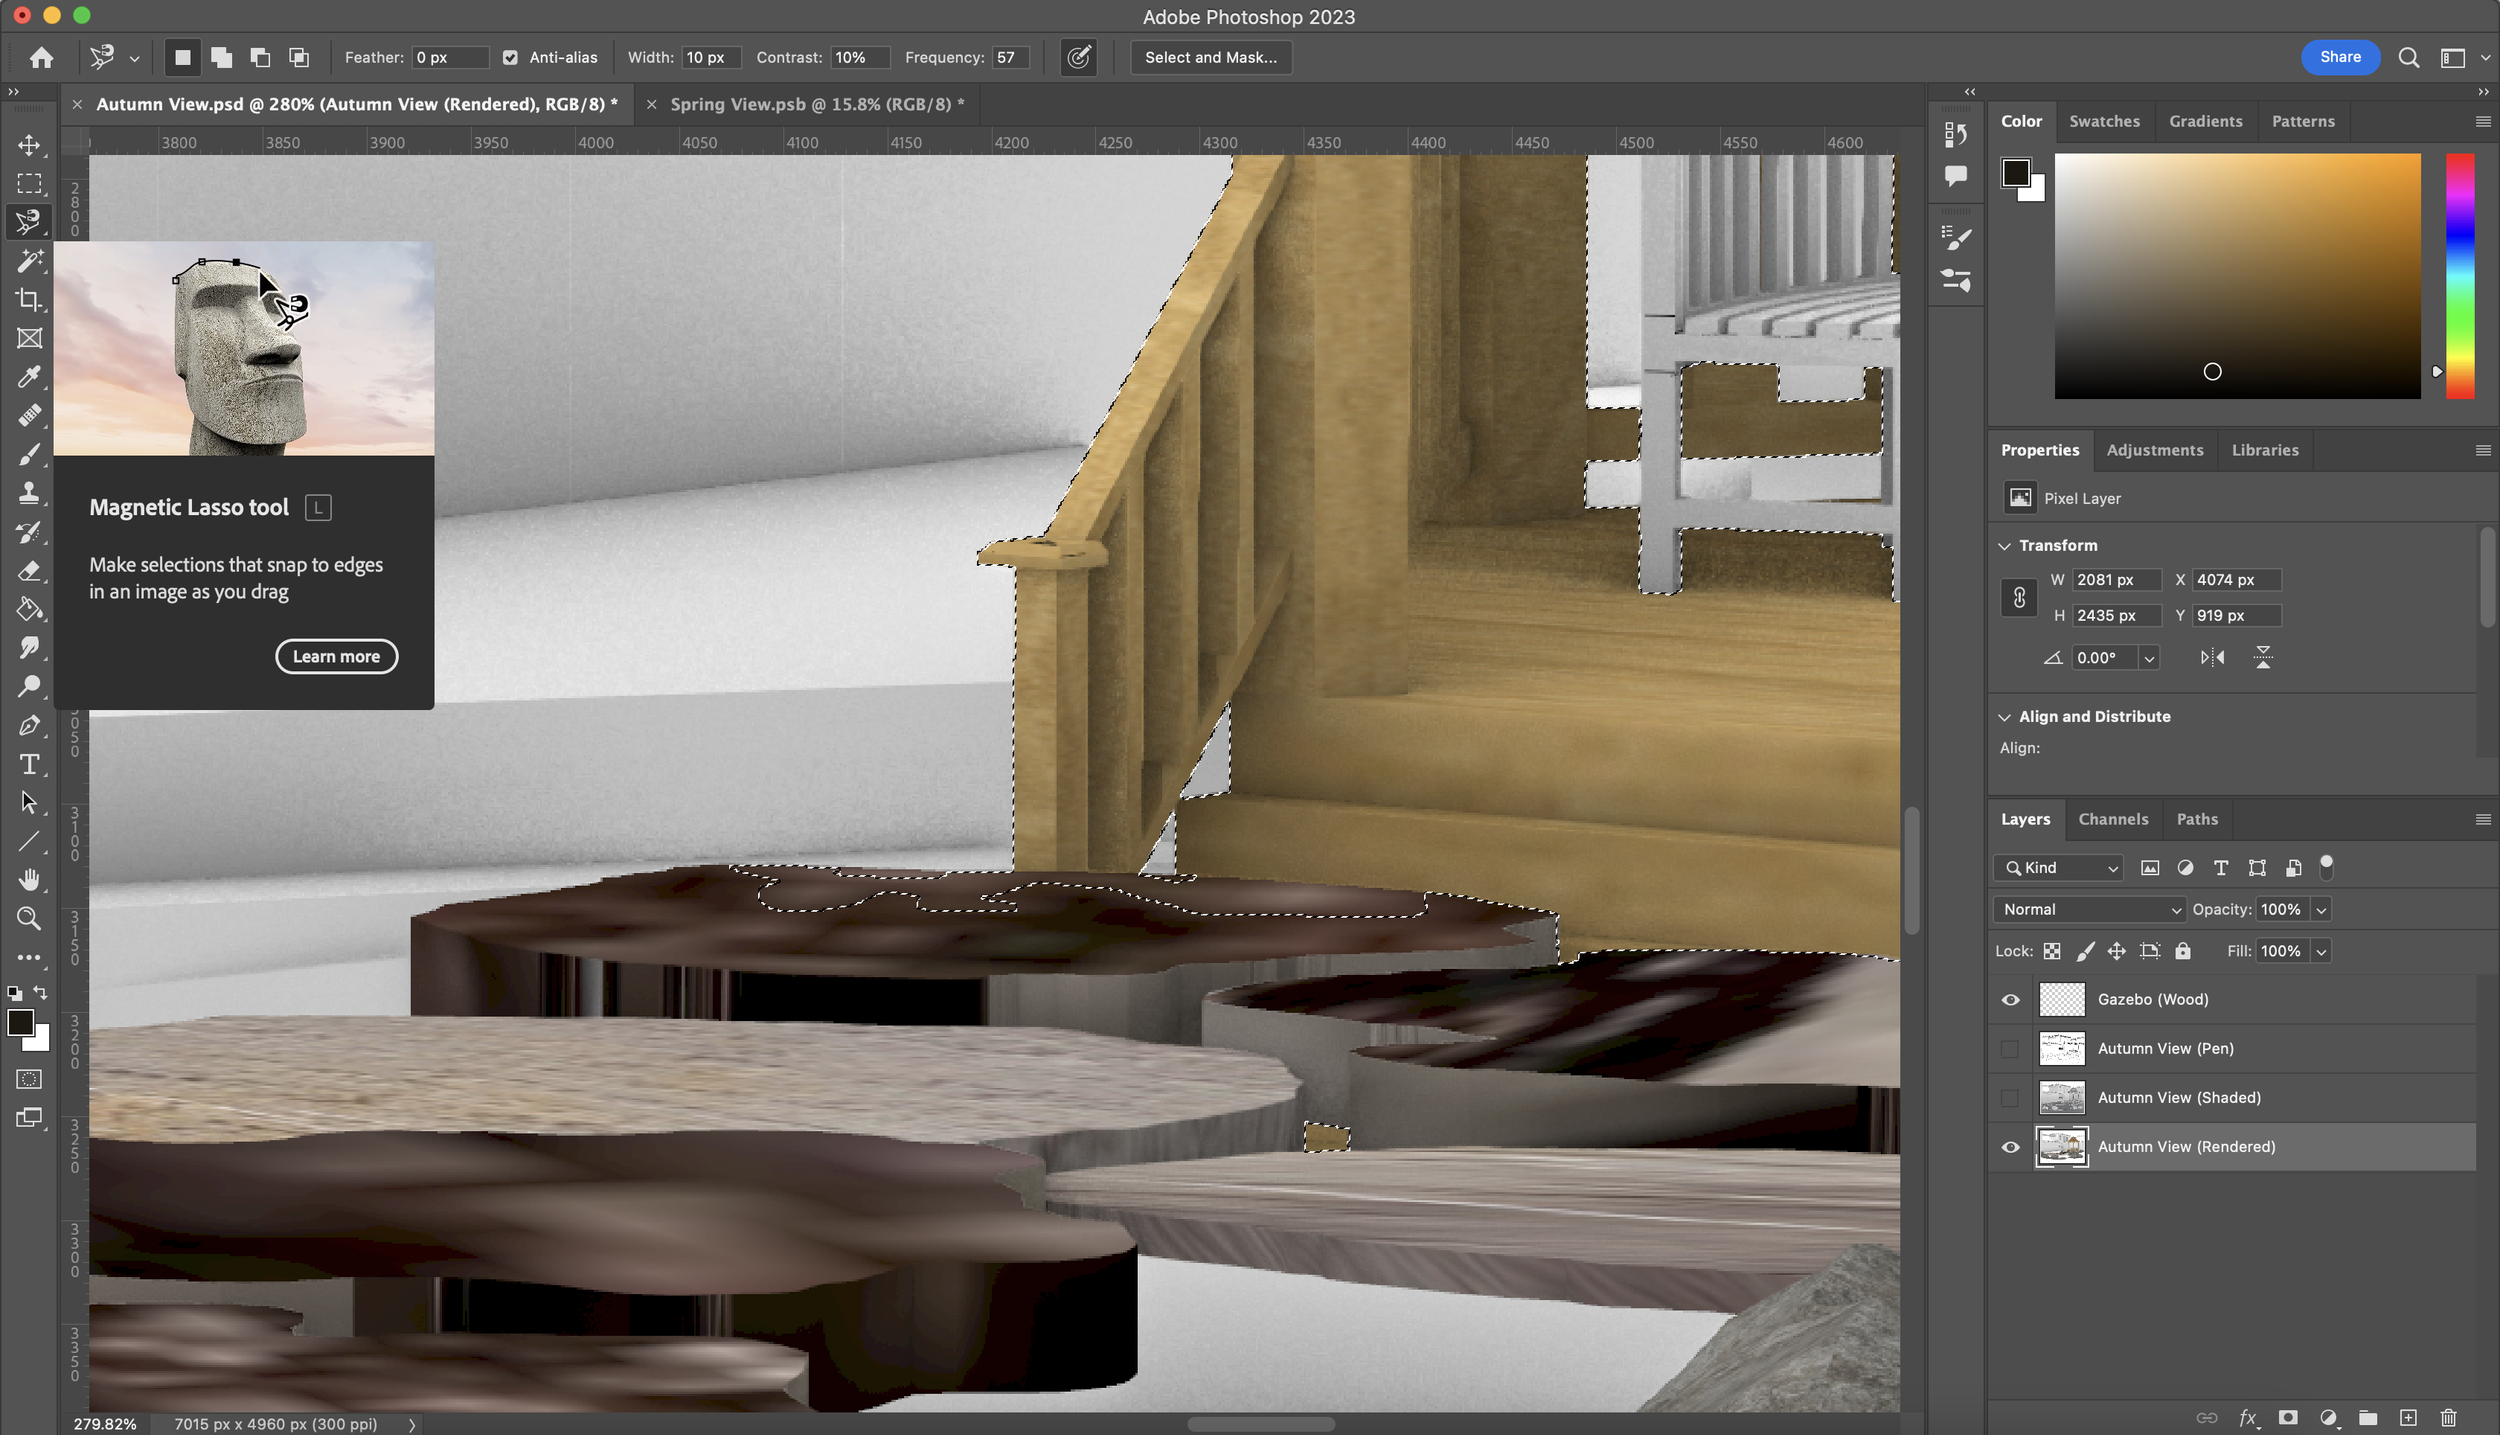Image resolution: width=2500 pixels, height=1435 pixels.
Task: Click the Search magnifier icon
Action: 2409,58
